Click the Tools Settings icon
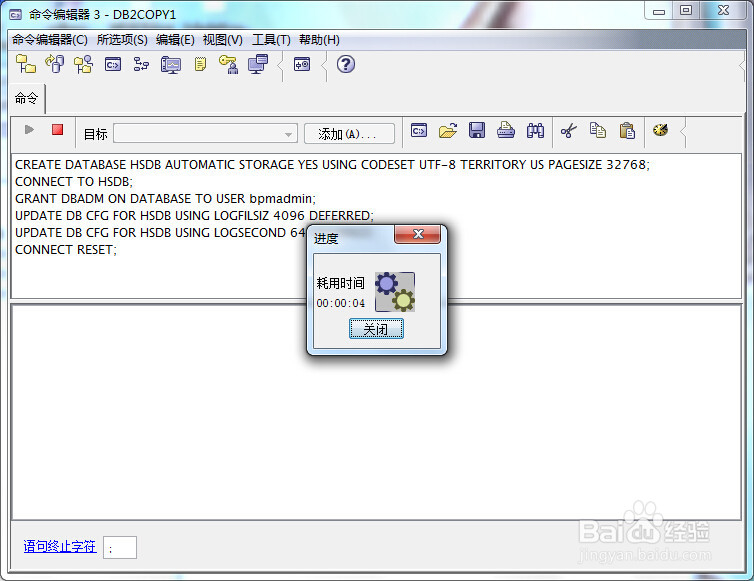This screenshot has width=754, height=581. [x=302, y=64]
